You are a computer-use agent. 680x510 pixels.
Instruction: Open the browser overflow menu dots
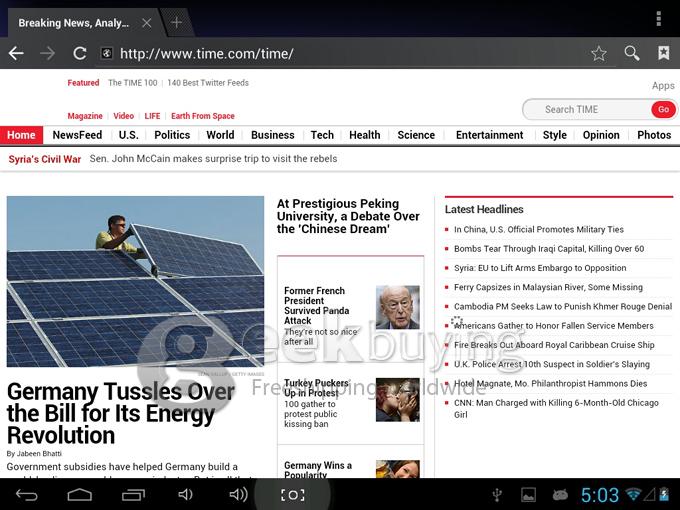coord(658,19)
